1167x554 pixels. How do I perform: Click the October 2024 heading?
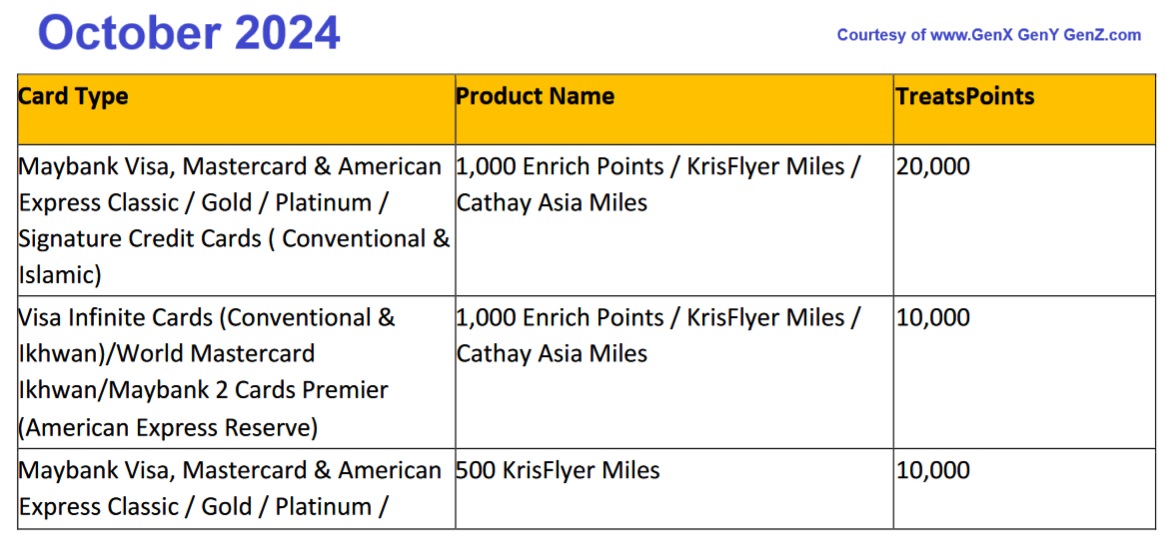(189, 33)
